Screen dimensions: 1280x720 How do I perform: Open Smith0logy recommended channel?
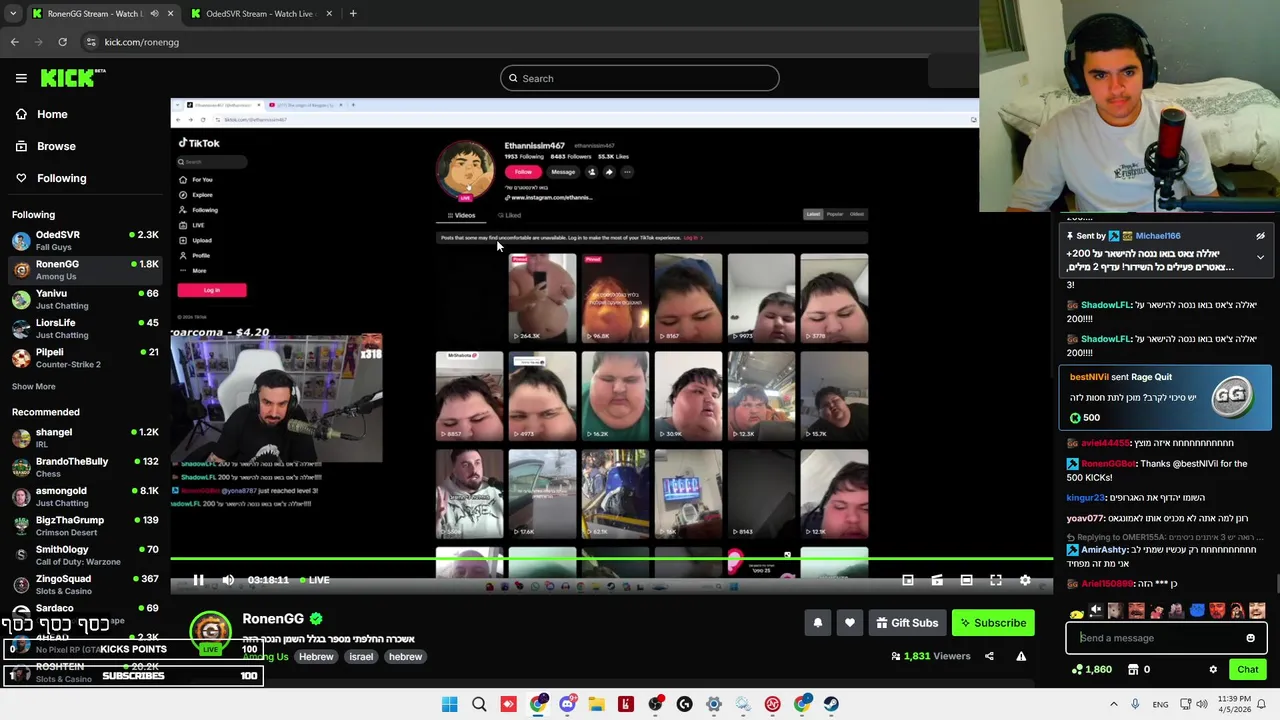coord(85,555)
